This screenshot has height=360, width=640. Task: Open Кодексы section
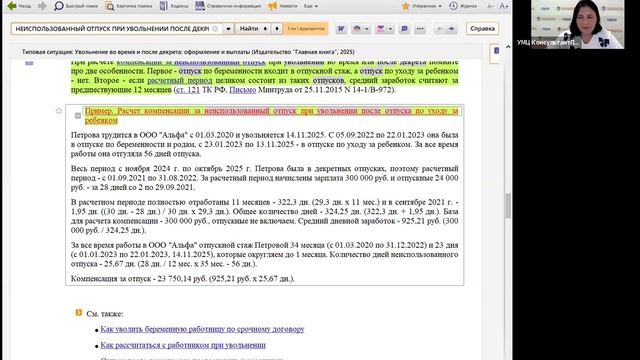tap(174, 6)
